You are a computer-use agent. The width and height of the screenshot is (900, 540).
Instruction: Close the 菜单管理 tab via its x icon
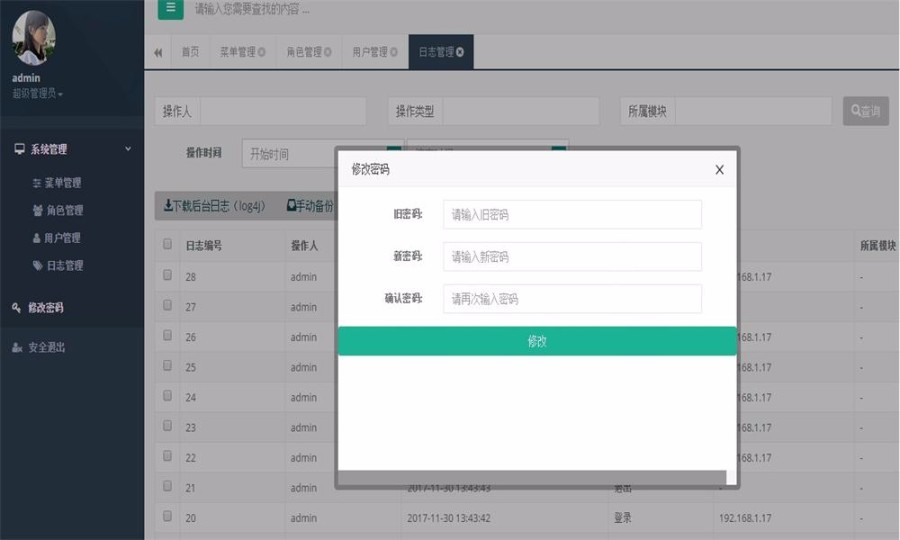coord(262,52)
